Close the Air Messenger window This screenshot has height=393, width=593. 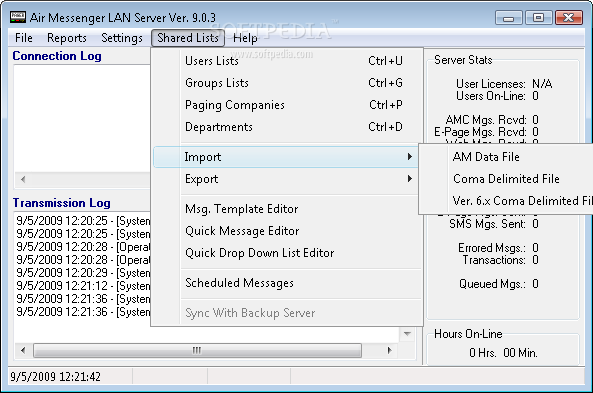(x=568, y=17)
